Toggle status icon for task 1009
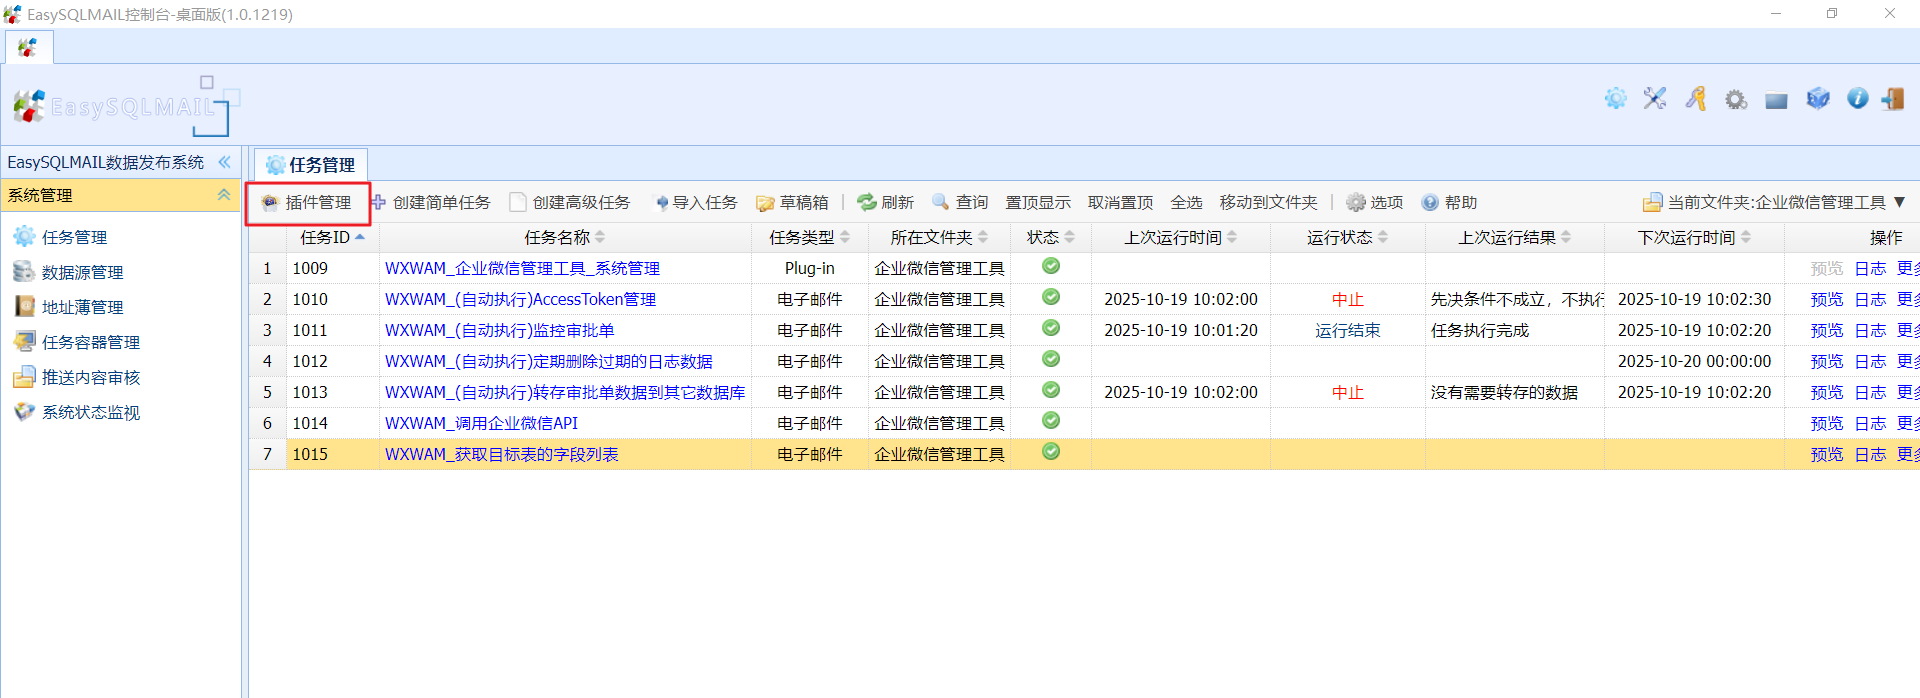Image resolution: width=1920 pixels, height=698 pixels. tap(1050, 266)
